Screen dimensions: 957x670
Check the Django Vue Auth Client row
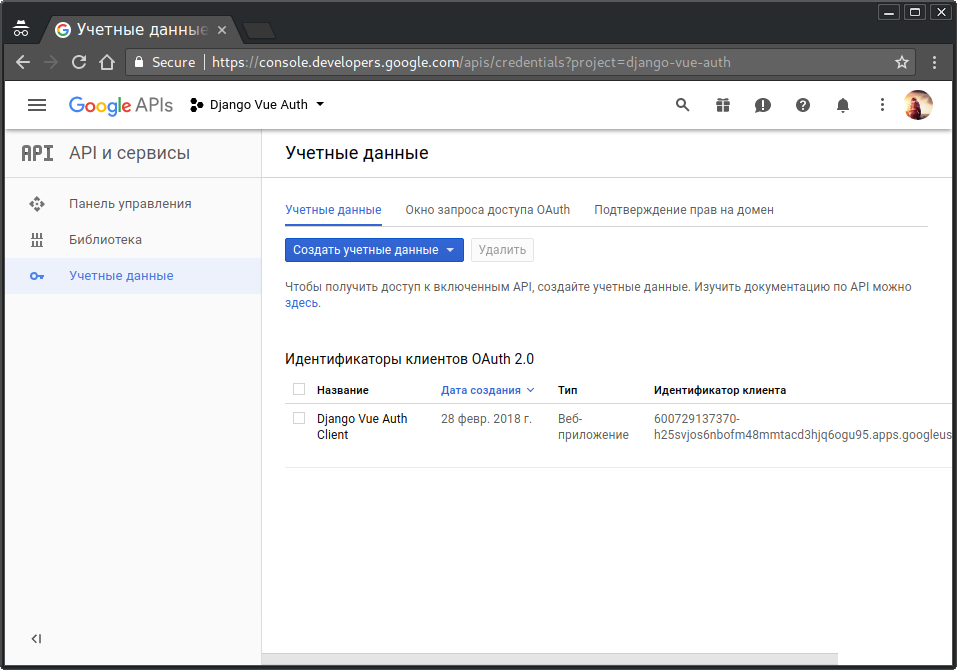(x=299, y=418)
